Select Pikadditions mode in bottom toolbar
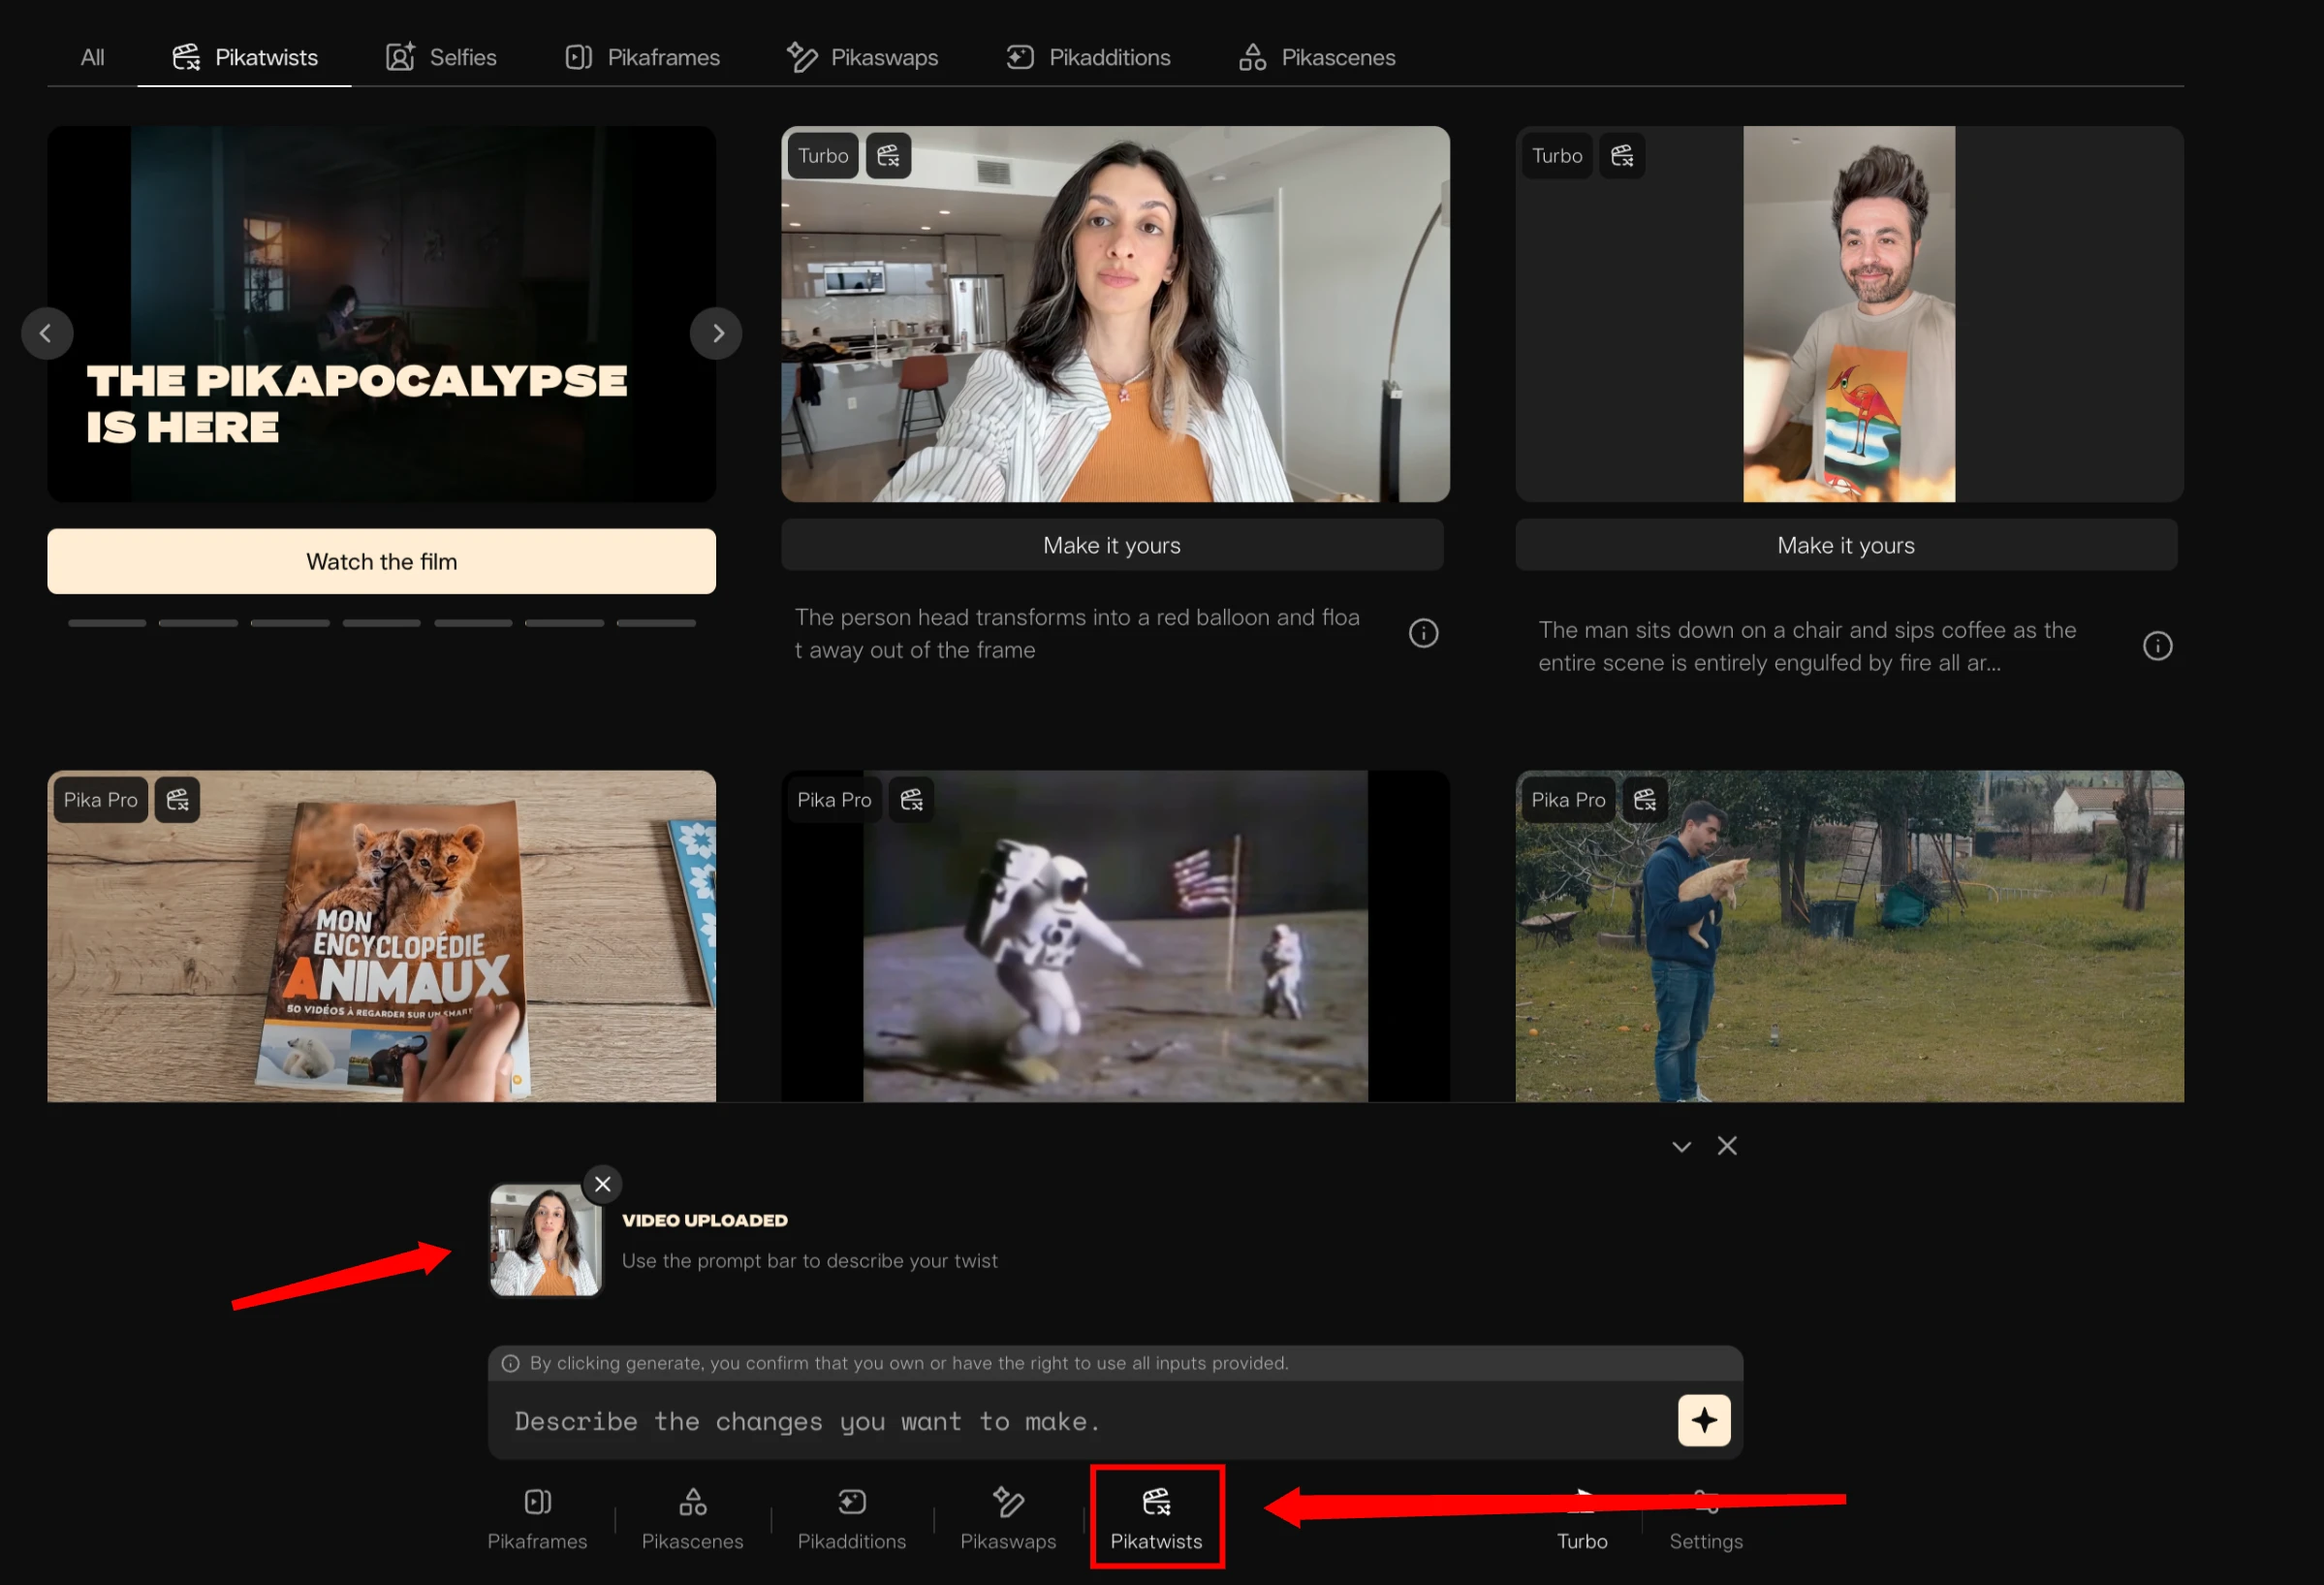This screenshot has height=1585, width=2324. pos(851,1518)
